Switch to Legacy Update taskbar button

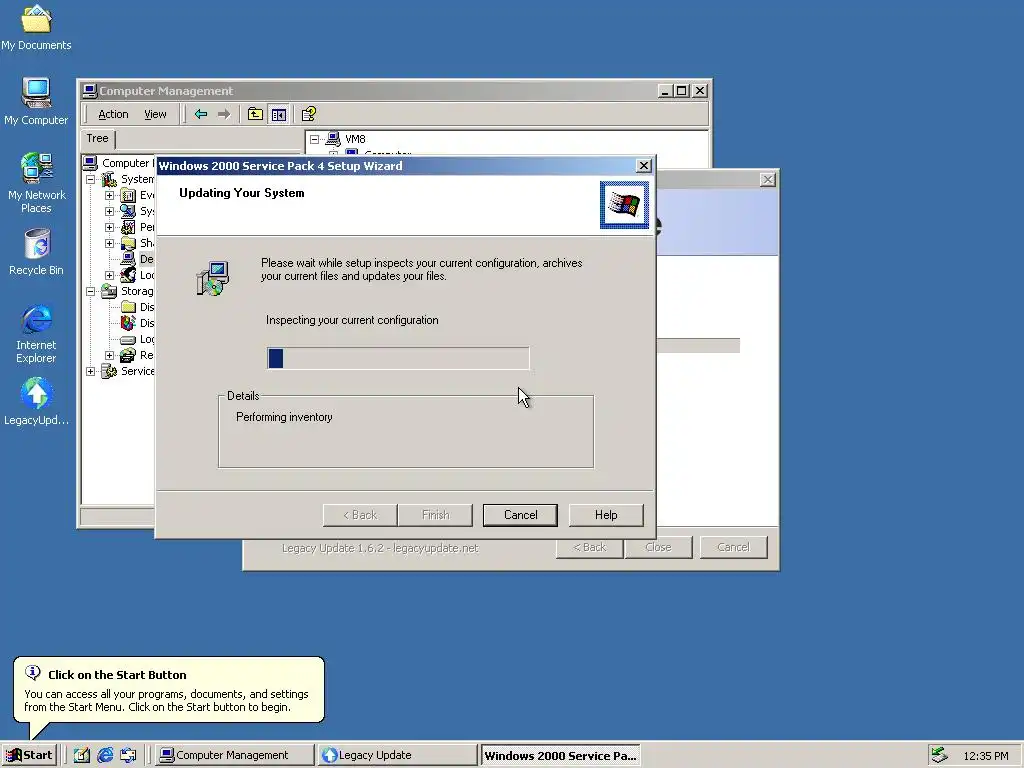(397, 755)
